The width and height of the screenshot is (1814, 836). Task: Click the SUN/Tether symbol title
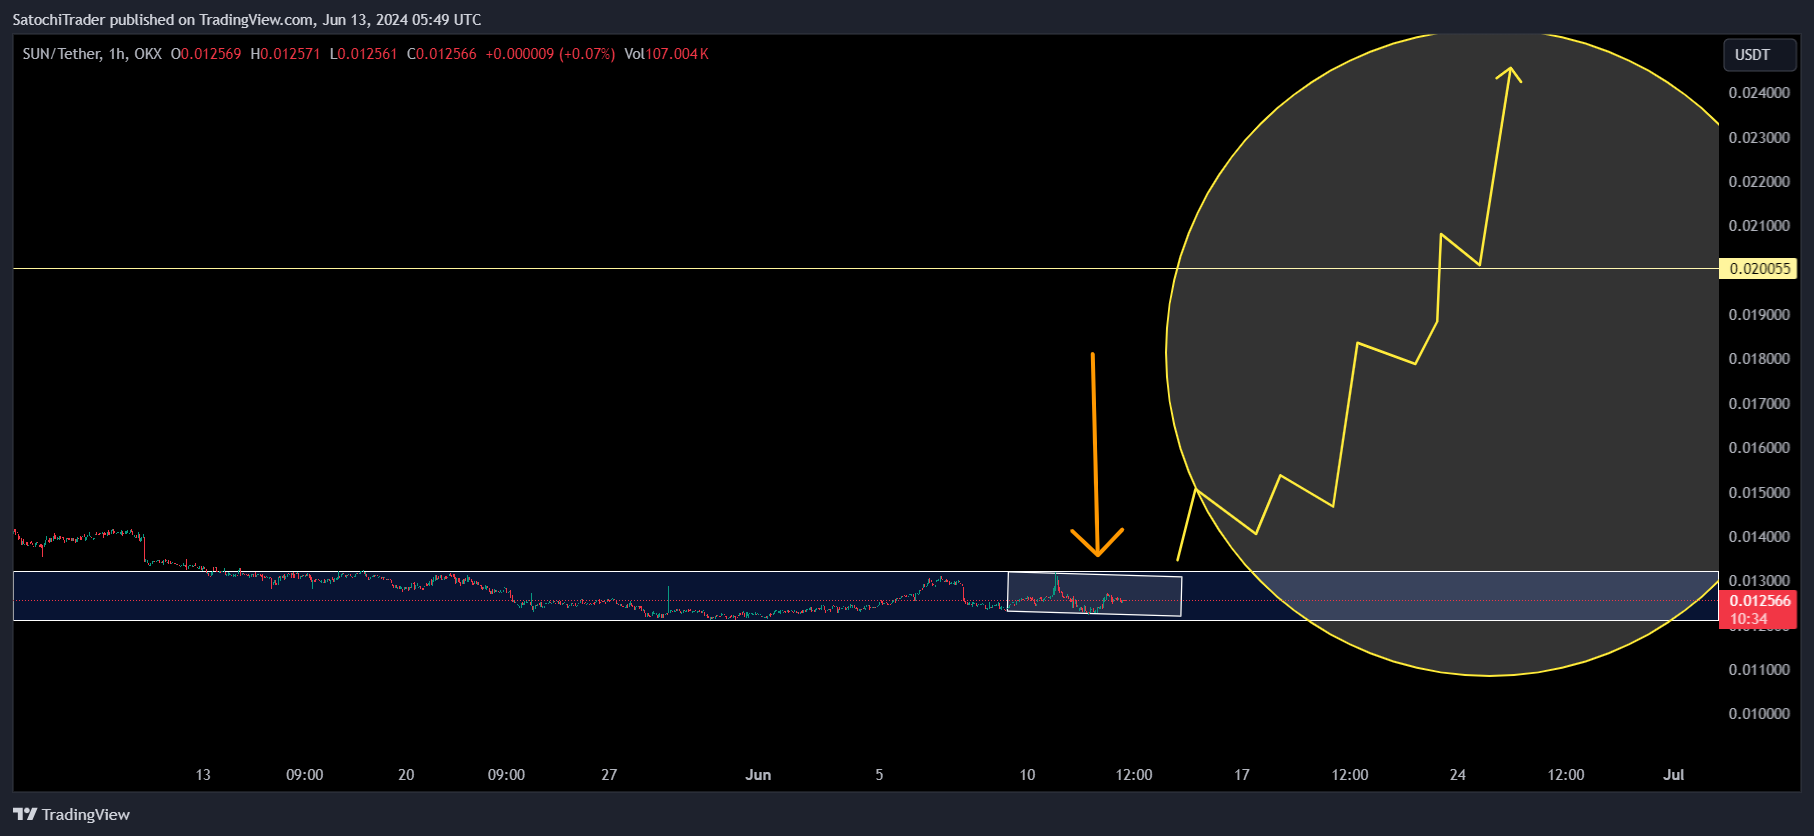pyautogui.click(x=61, y=54)
